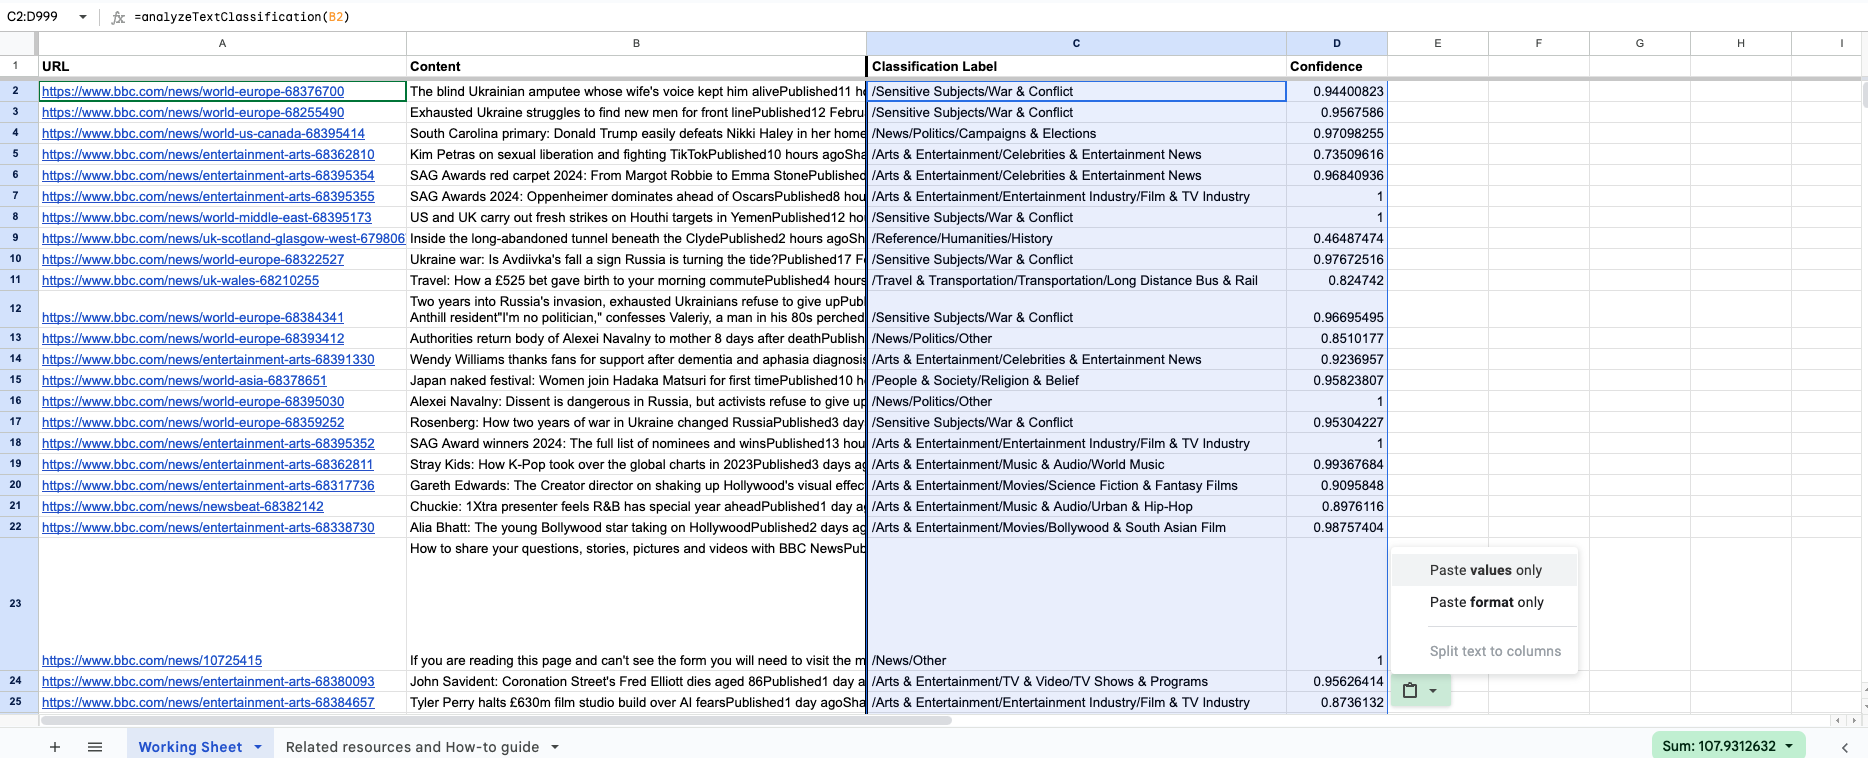1868x758 pixels.
Task: Click content cell about Kim Petras
Action: [636, 154]
